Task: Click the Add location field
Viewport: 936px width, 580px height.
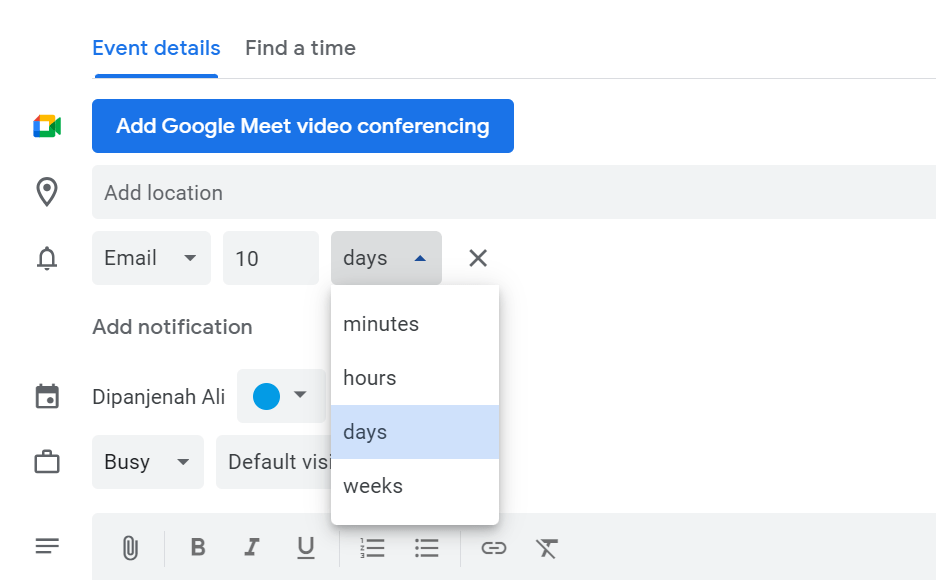Action: 514,192
